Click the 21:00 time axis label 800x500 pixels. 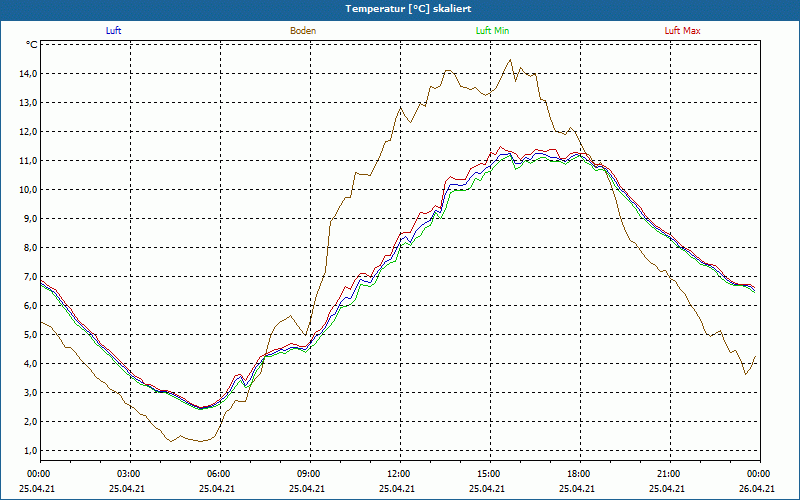tap(668, 473)
